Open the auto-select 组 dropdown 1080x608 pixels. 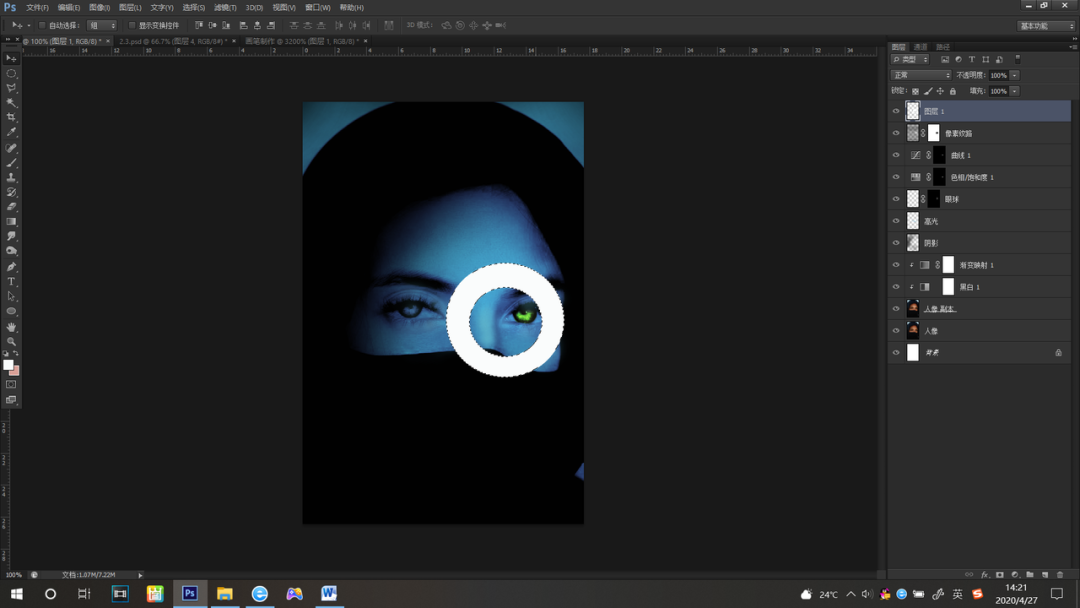coord(102,25)
